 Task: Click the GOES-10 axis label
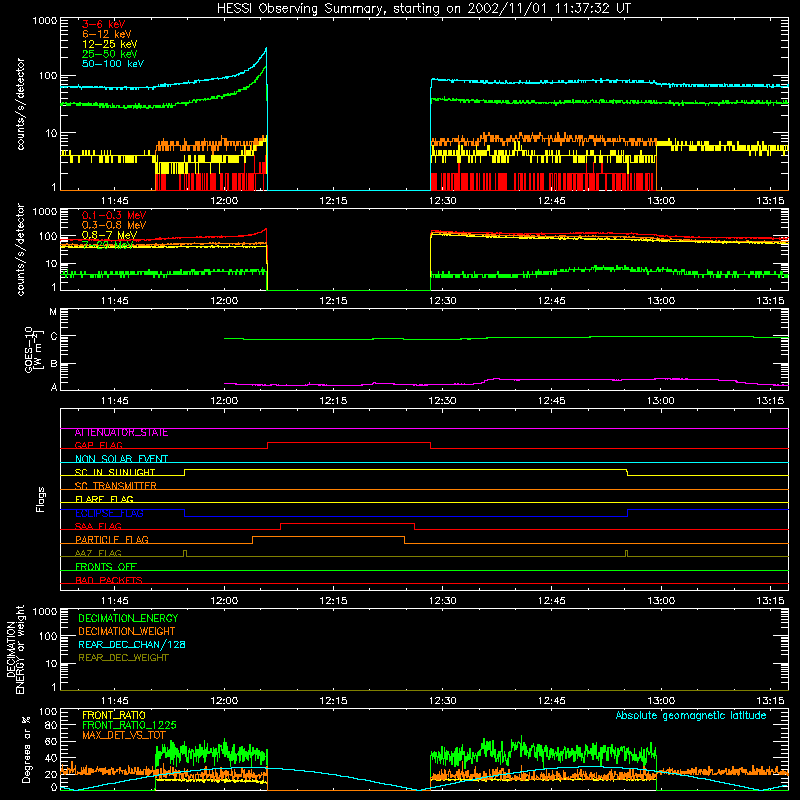coord(32,349)
